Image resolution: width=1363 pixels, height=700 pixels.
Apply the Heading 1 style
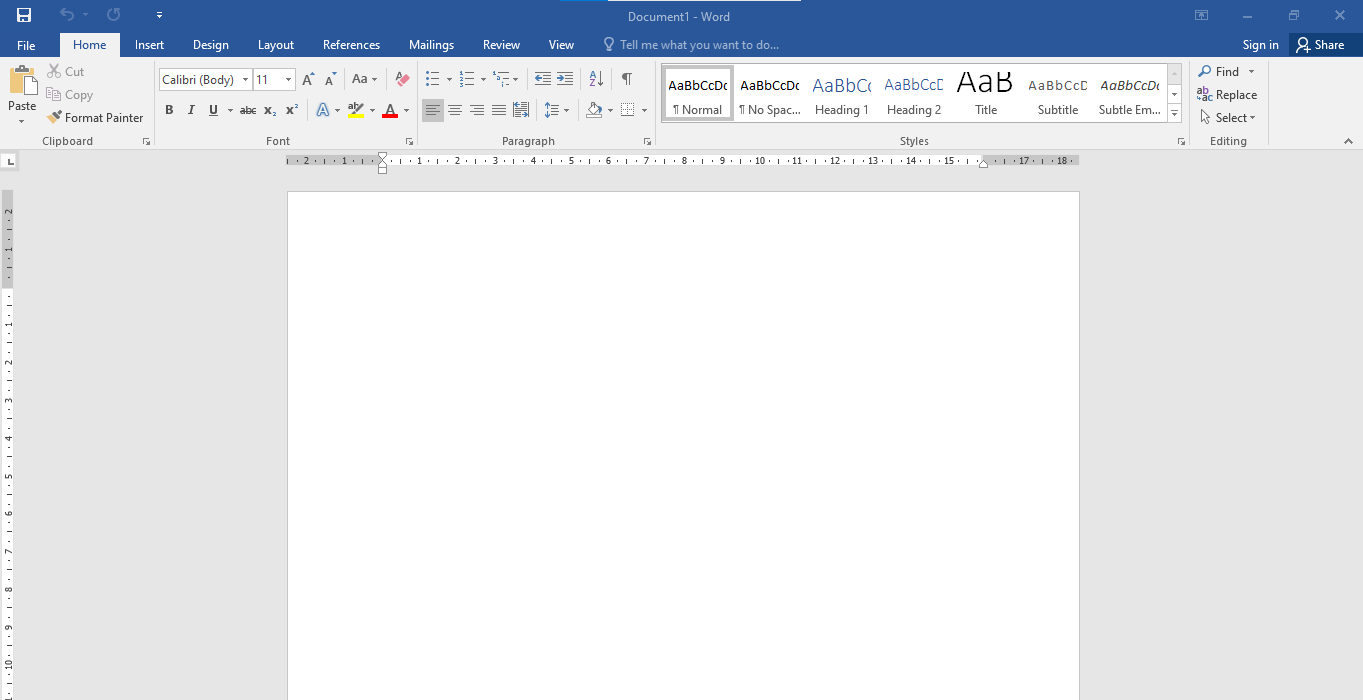pos(841,94)
